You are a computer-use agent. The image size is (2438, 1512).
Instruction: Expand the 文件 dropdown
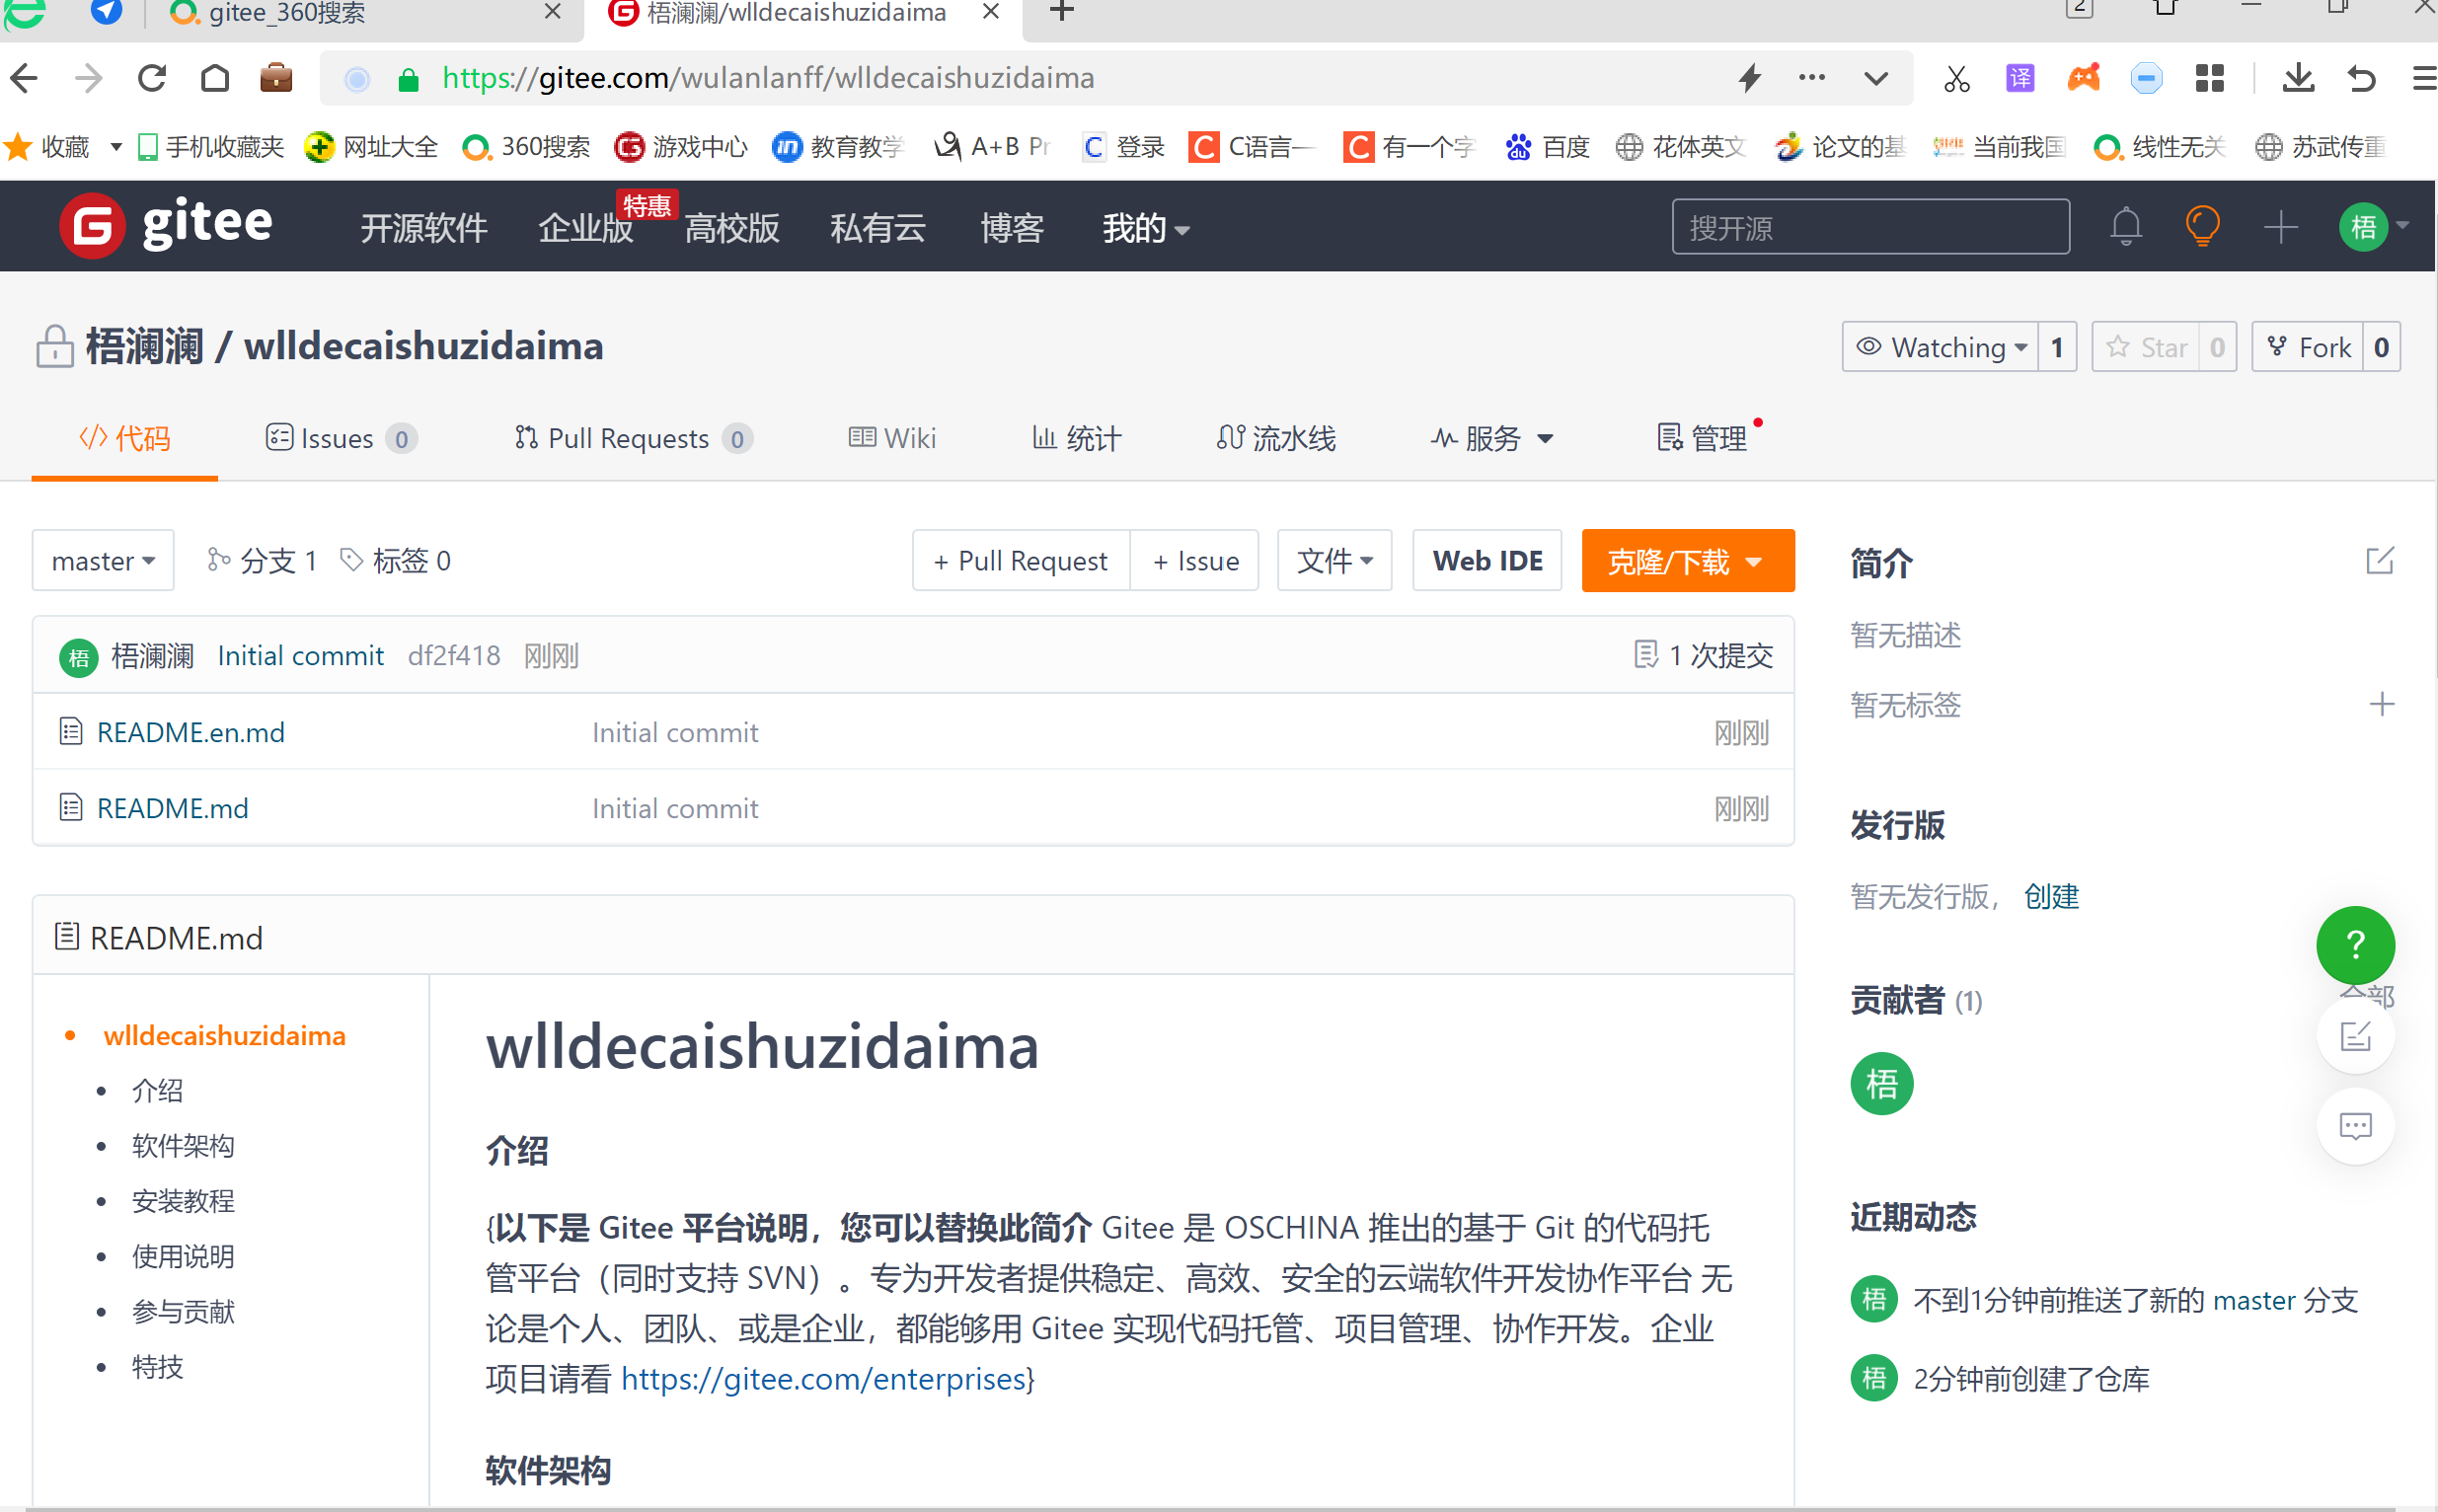1334,561
